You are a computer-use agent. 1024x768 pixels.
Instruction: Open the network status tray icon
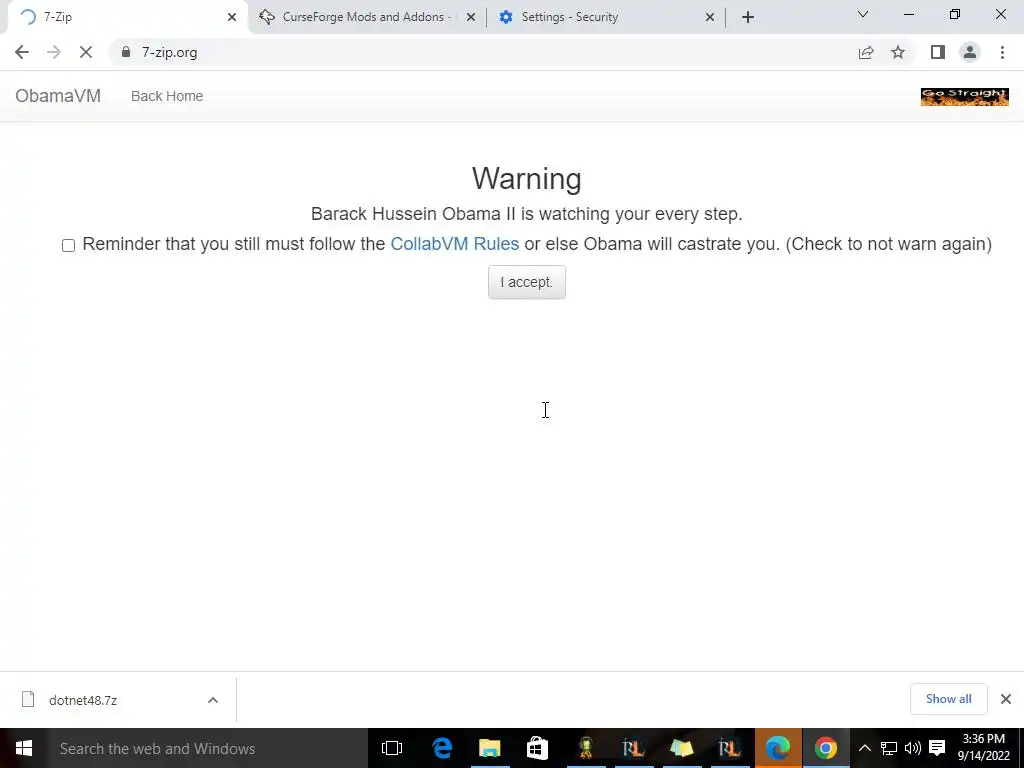pyautogui.click(x=889, y=748)
